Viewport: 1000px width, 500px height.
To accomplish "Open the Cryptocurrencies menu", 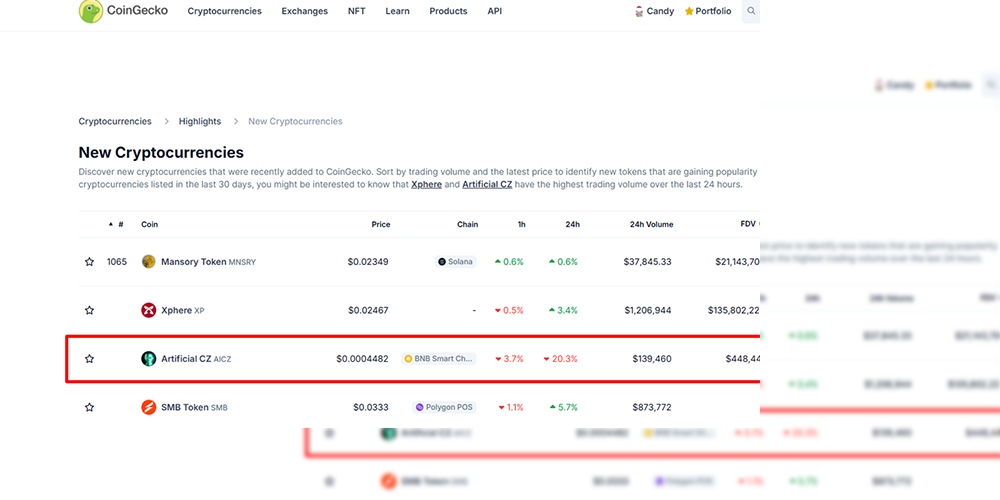I will tap(224, 11).
